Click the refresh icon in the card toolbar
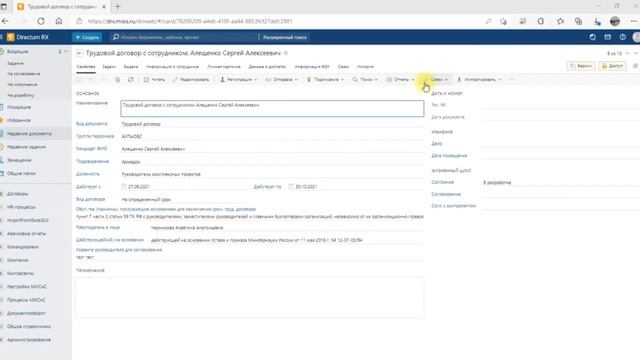This screenshot has width=640, height=360. [x=131, y=80]
